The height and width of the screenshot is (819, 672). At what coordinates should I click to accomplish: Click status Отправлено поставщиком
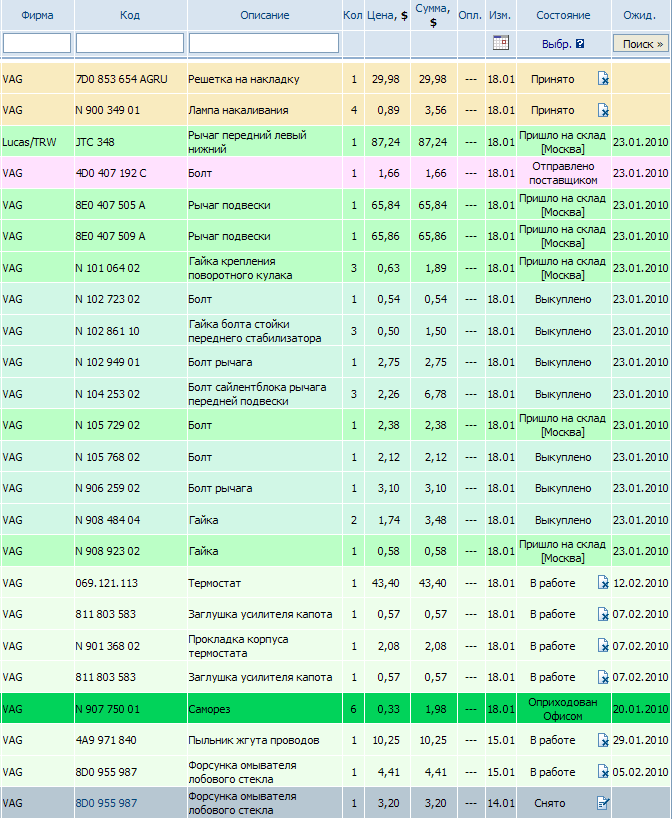tap(563, 173)
